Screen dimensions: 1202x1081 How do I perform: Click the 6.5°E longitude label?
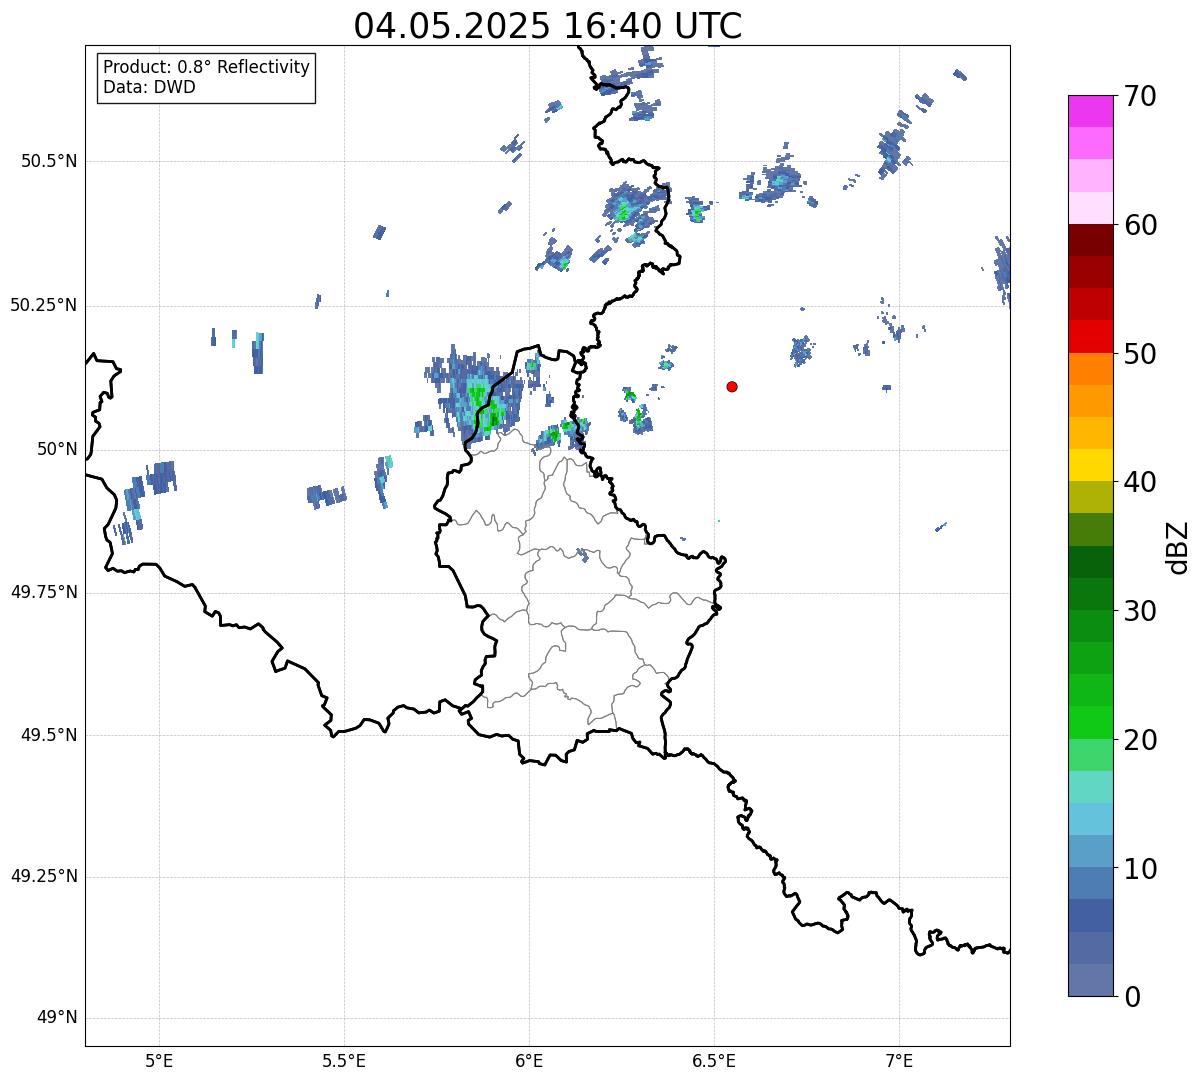point(714,1061)
